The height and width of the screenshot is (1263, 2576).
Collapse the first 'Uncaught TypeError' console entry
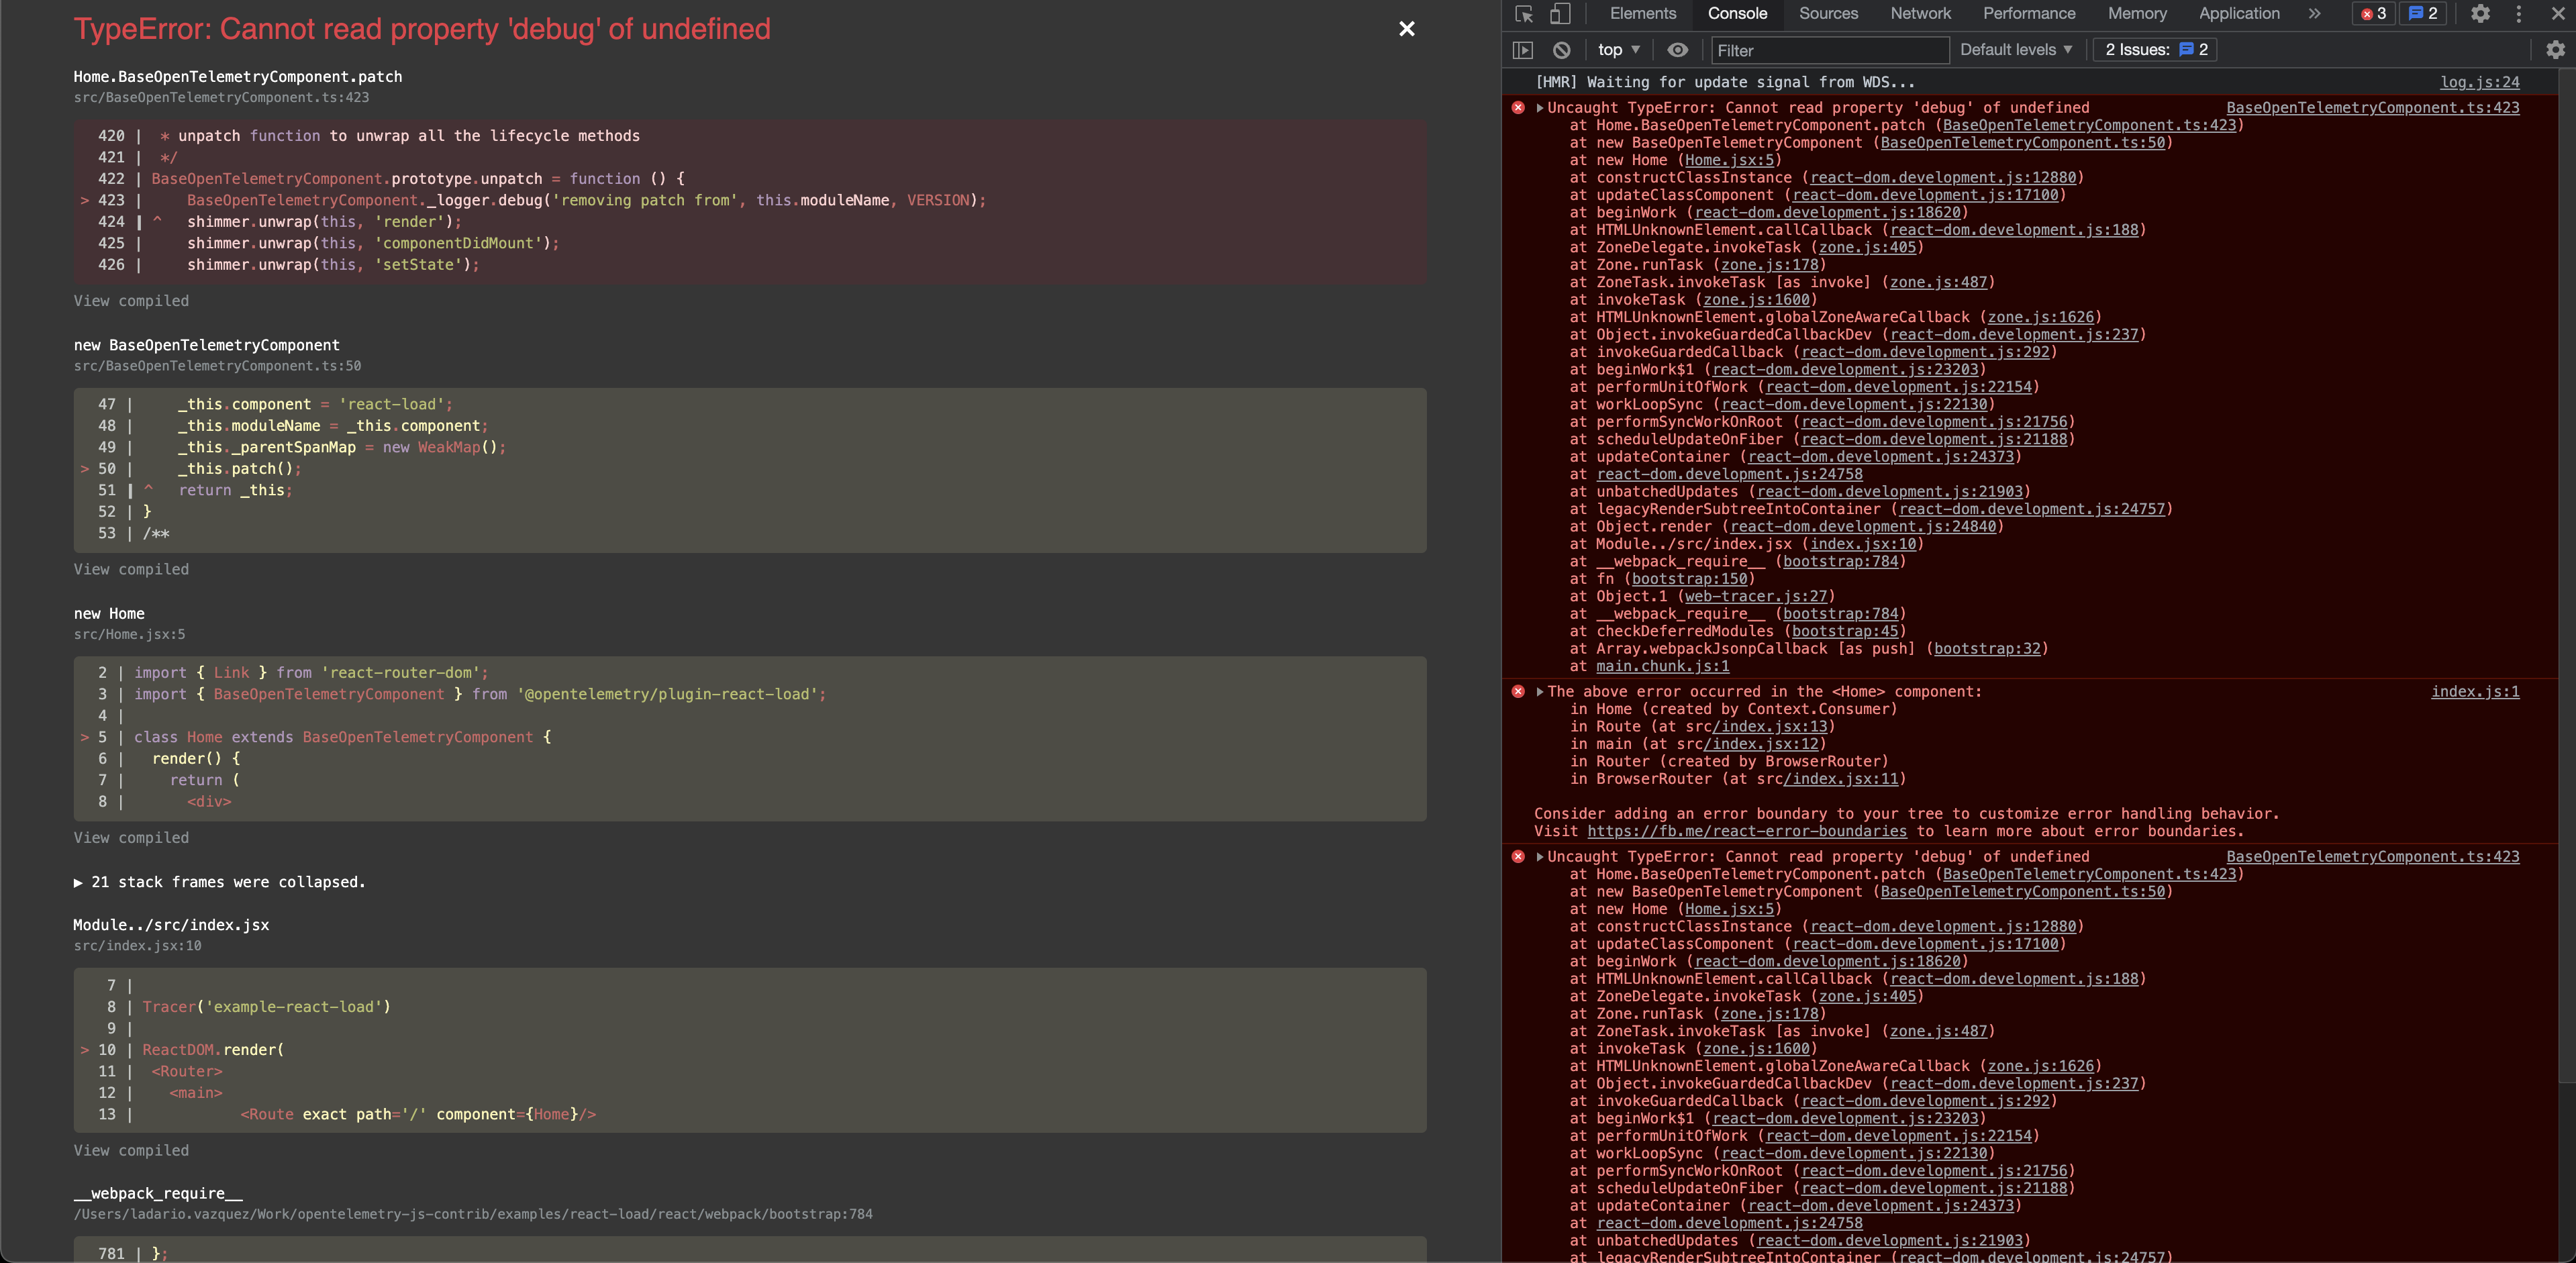click(x=1540, y=108)
